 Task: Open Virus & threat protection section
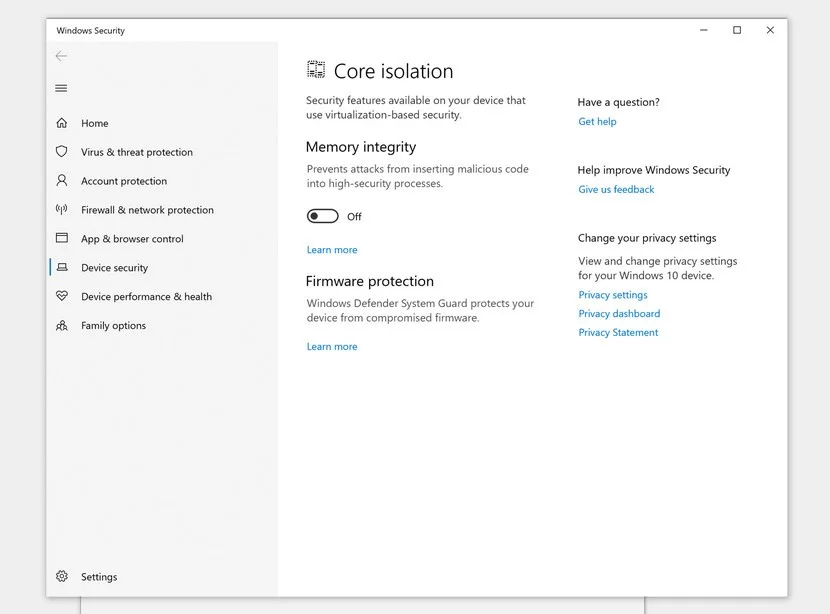[x=137, y=152]
